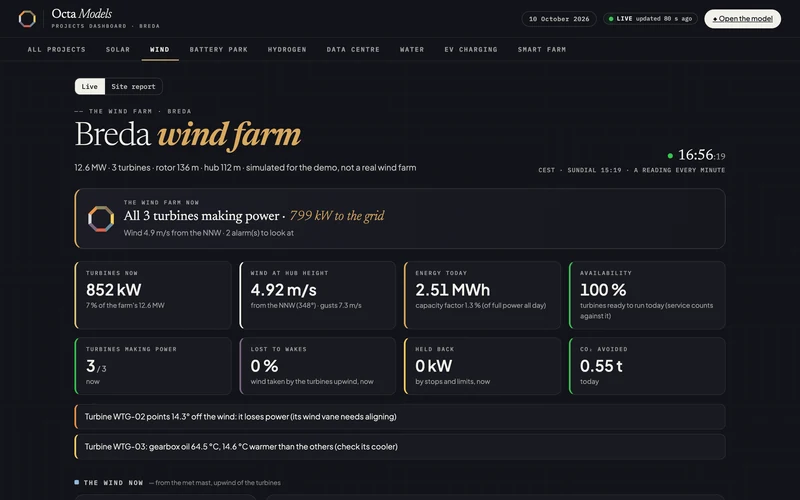Click 'All 3 turbines making power' headline

(201, 216)
